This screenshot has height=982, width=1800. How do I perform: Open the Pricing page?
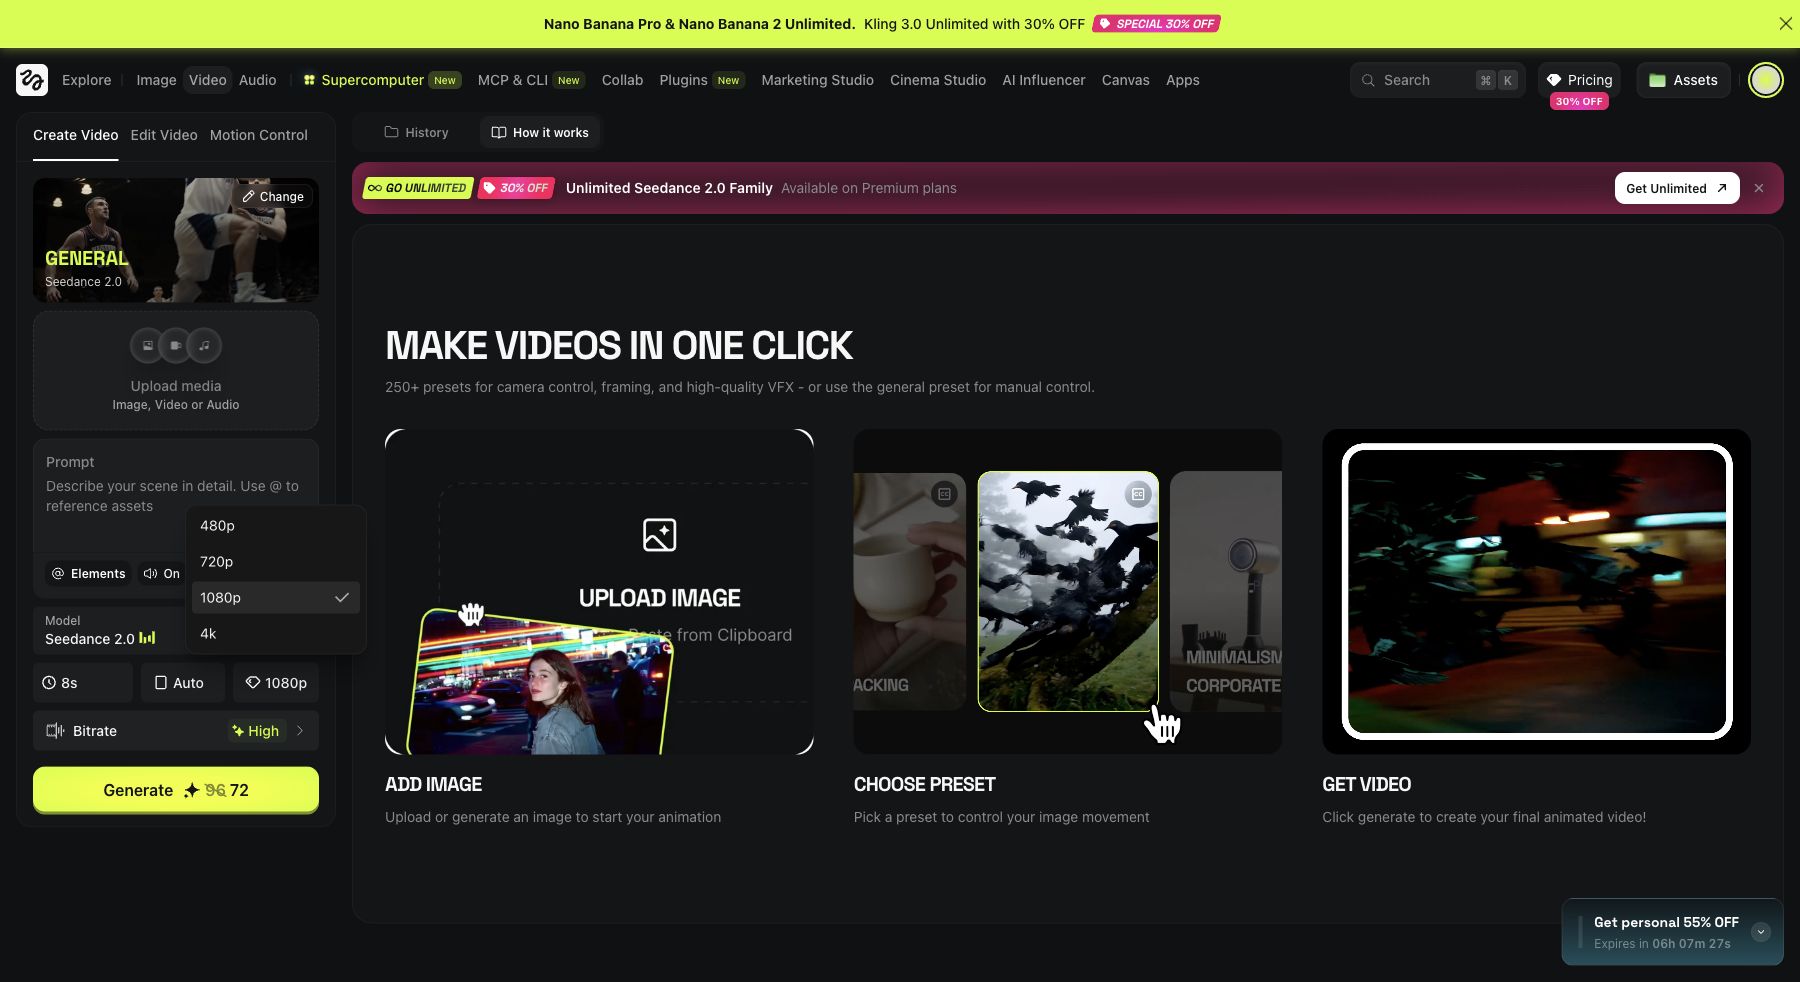[1580, 80]
